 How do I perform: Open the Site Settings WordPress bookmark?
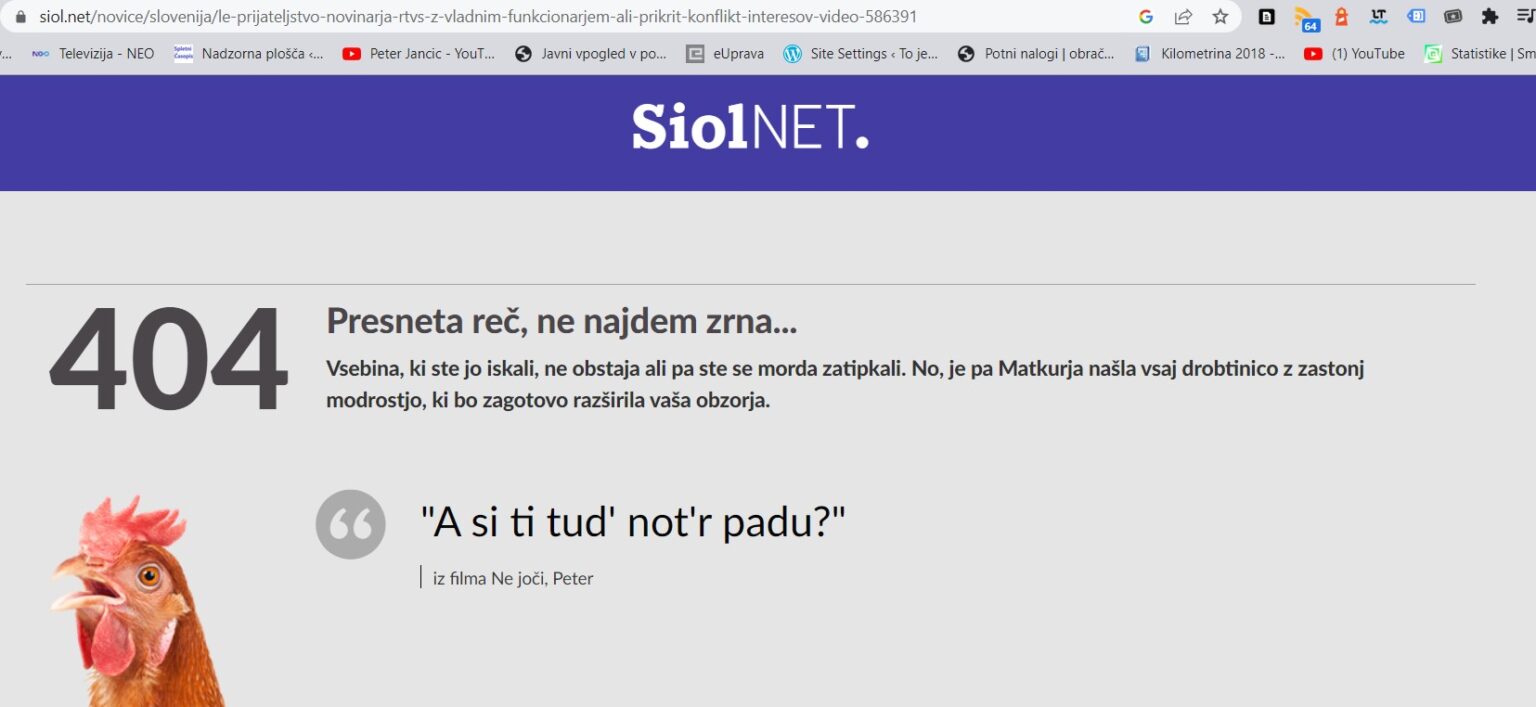coord(861,54)
